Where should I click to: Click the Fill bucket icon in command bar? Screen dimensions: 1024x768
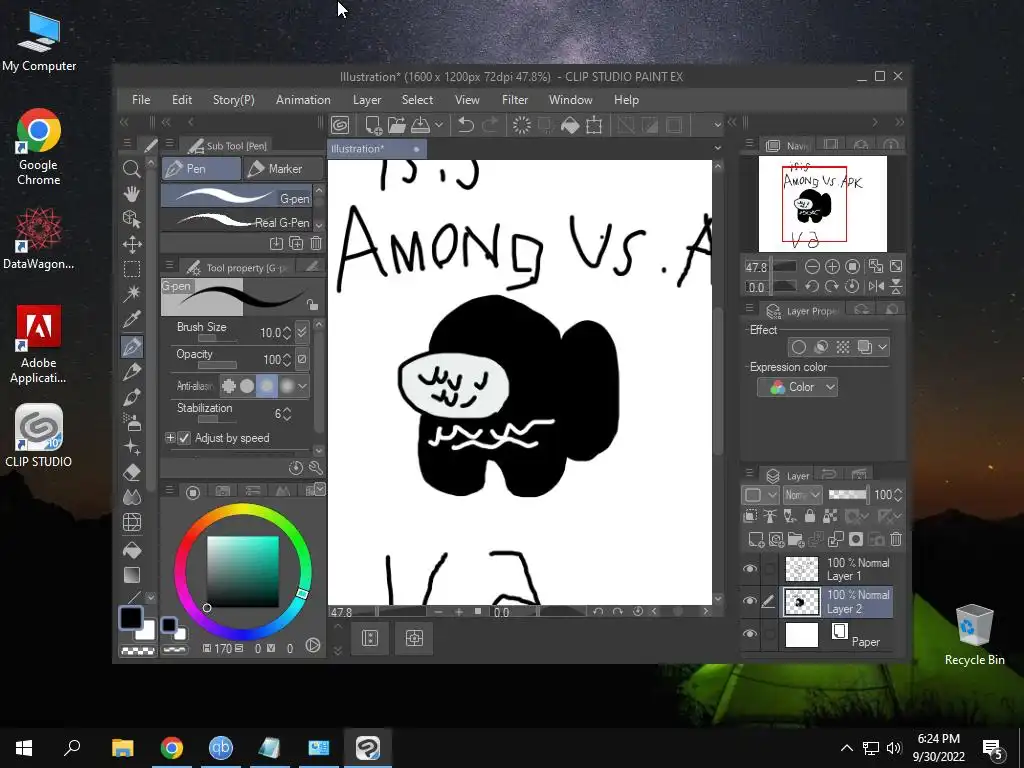tap(570, 125)
